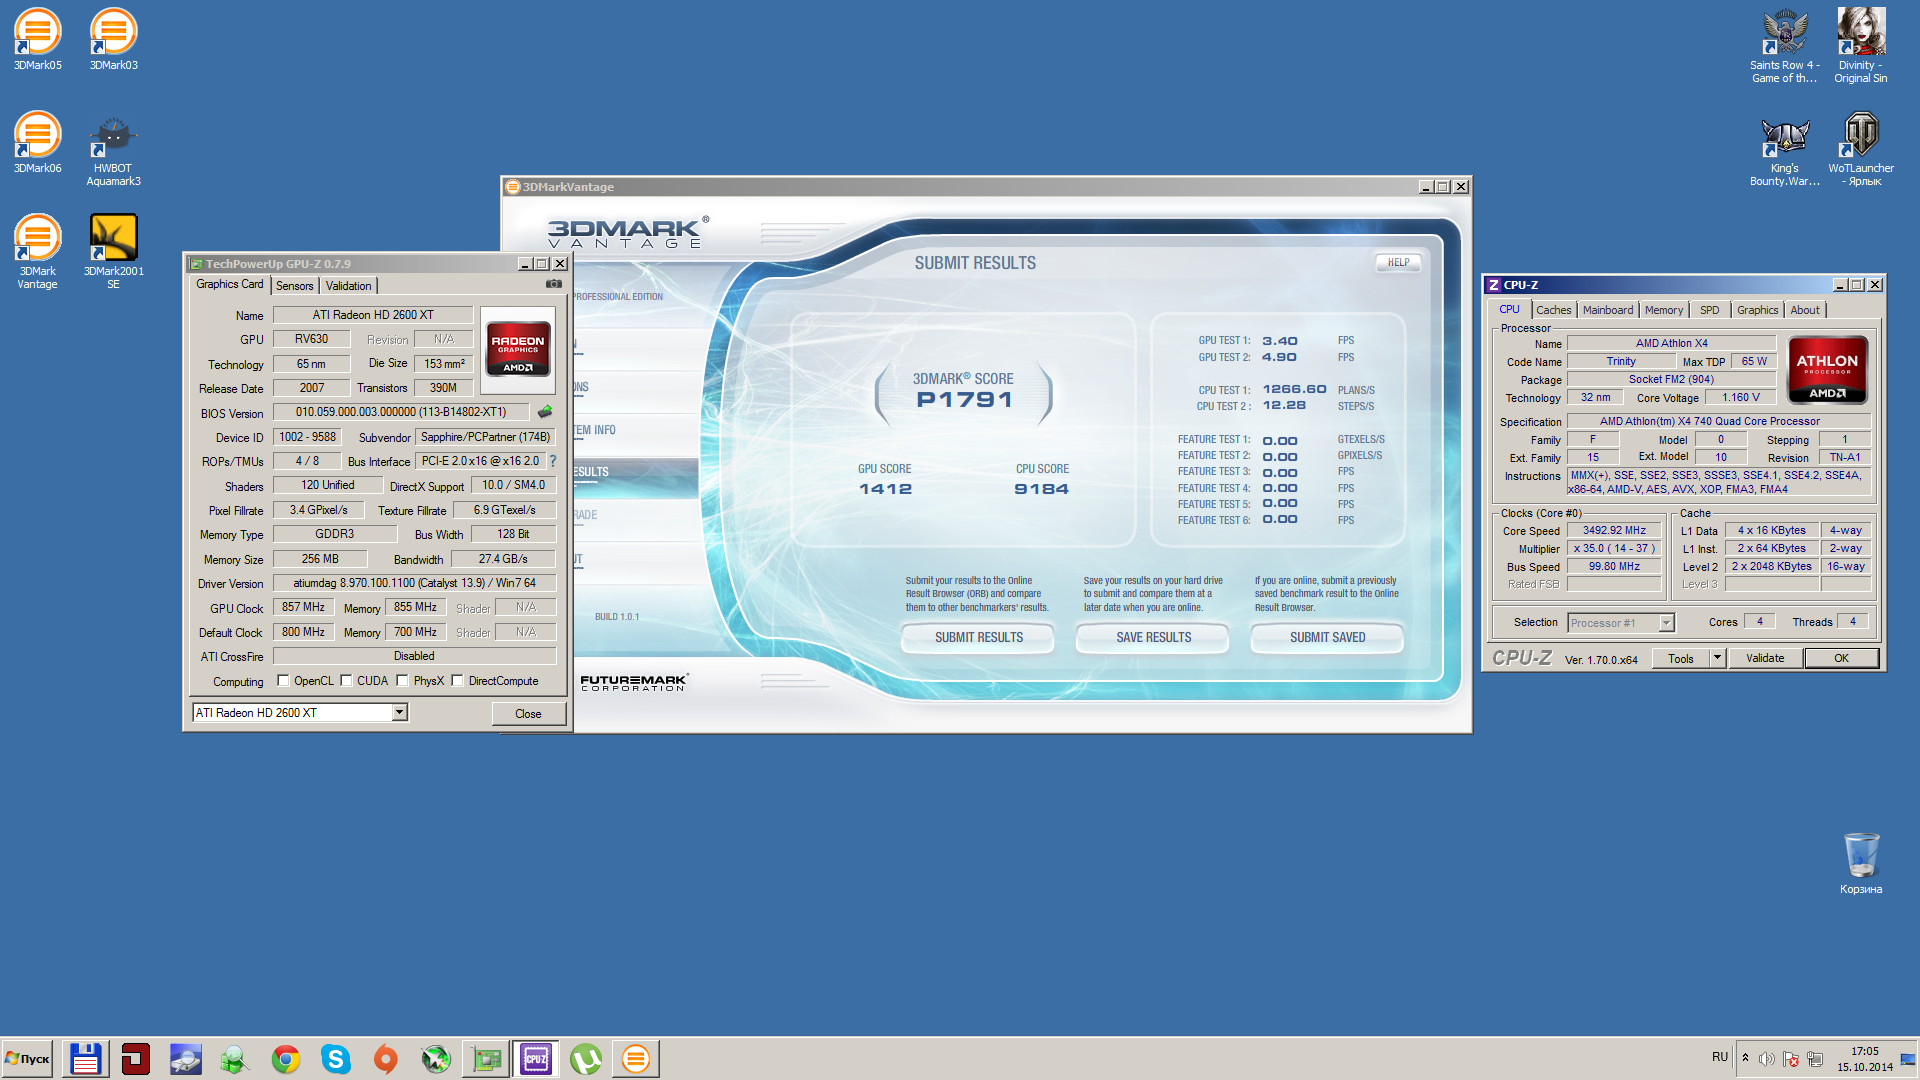Open the 3DMark05 desktop shortcut
This screenshot has width=1920, height=1080.
pos(37,40)
